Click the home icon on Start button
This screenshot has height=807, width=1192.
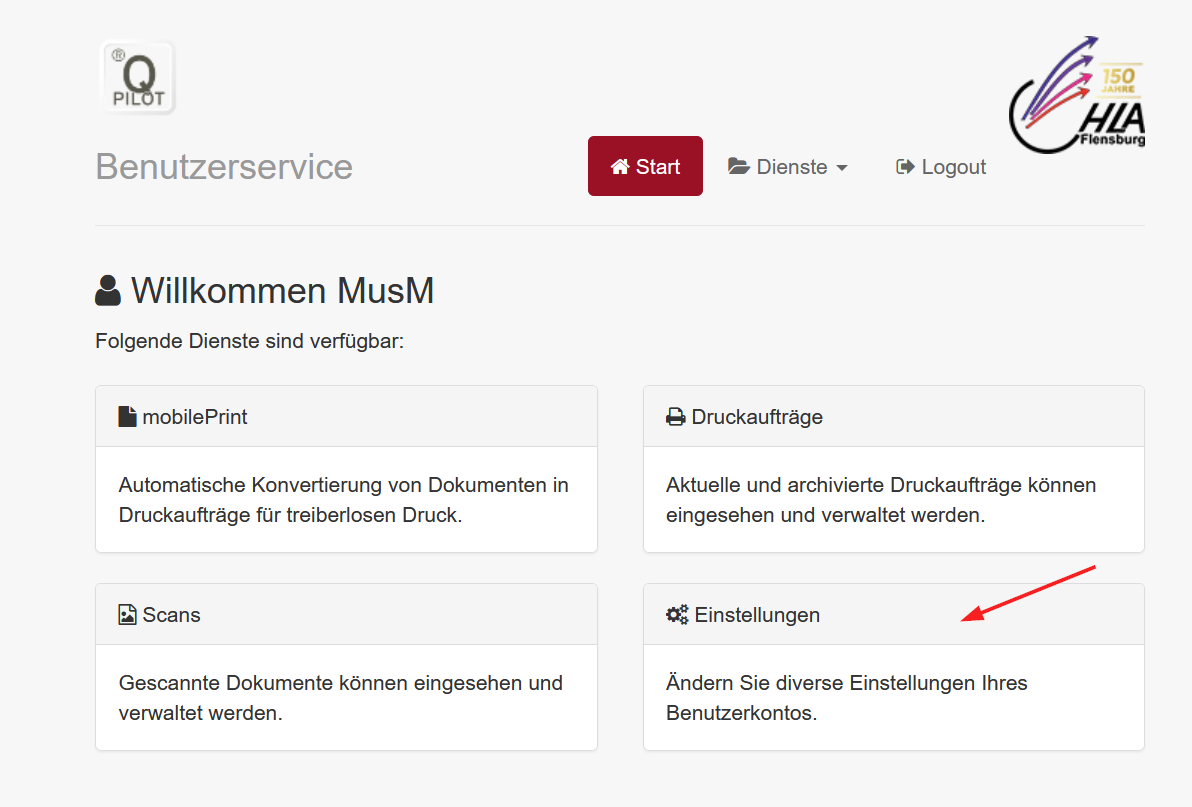(x=620, y=167)
